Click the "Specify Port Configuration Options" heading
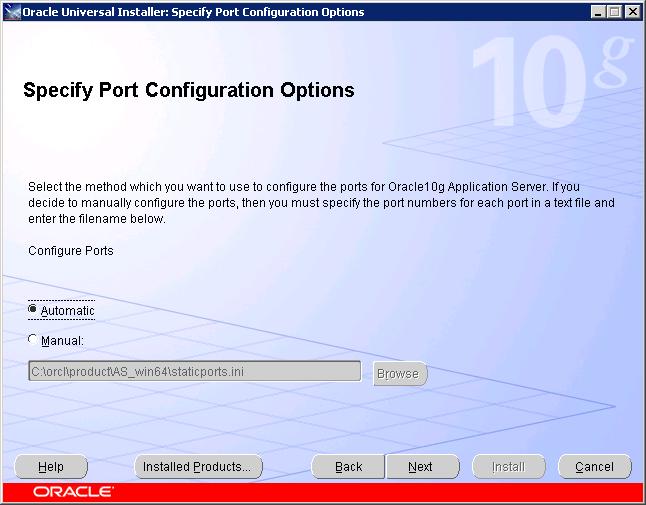The image size is (646, 505). pyautogui.click(x=189, y=91)
